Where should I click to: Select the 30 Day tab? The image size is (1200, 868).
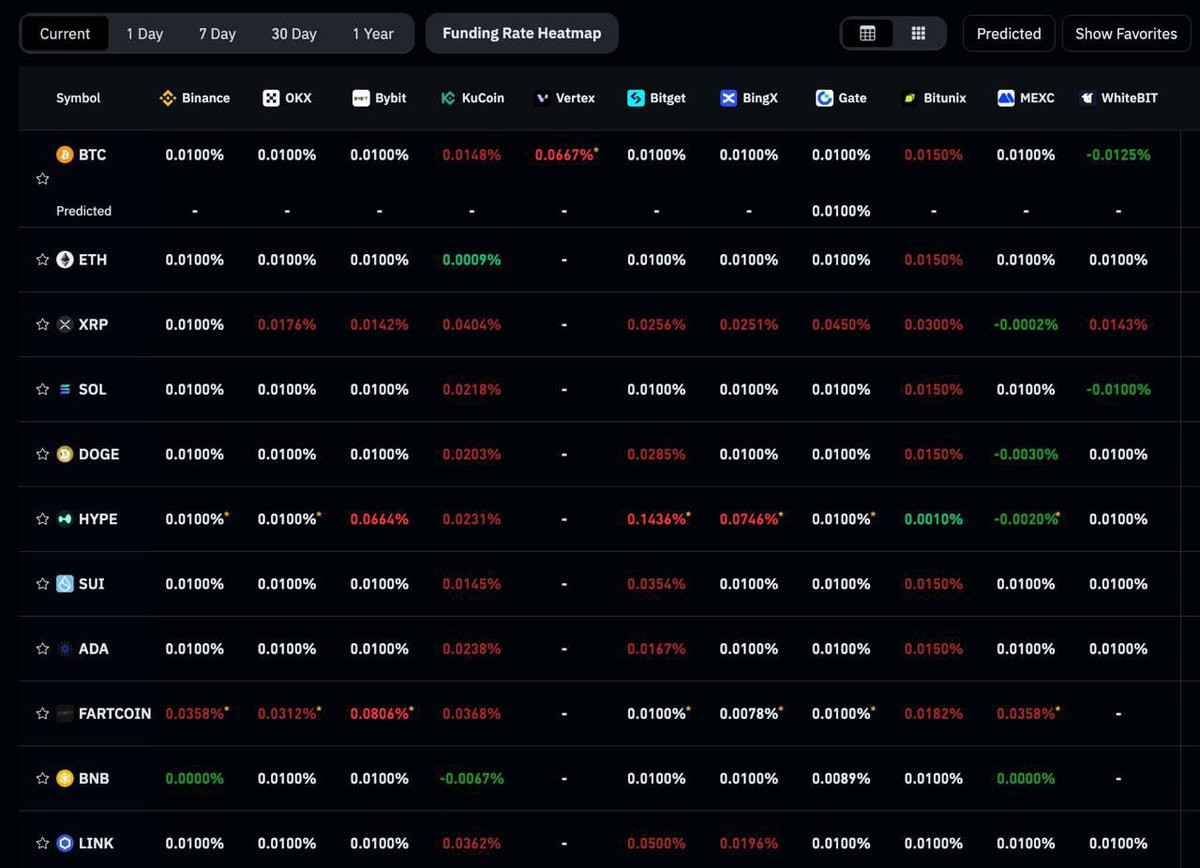click(x=294, y=34)
